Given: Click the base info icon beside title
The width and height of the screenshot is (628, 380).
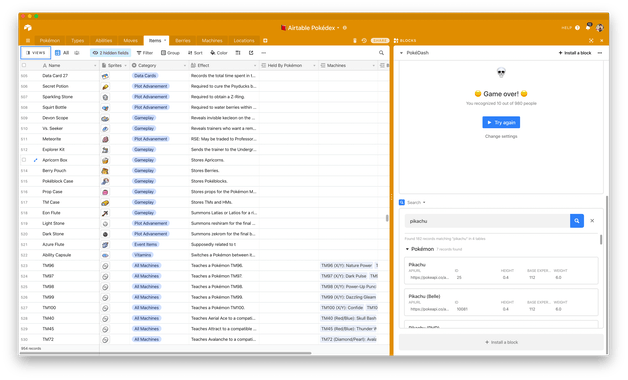Looking at the screenshot, I should tap(344, 28).
